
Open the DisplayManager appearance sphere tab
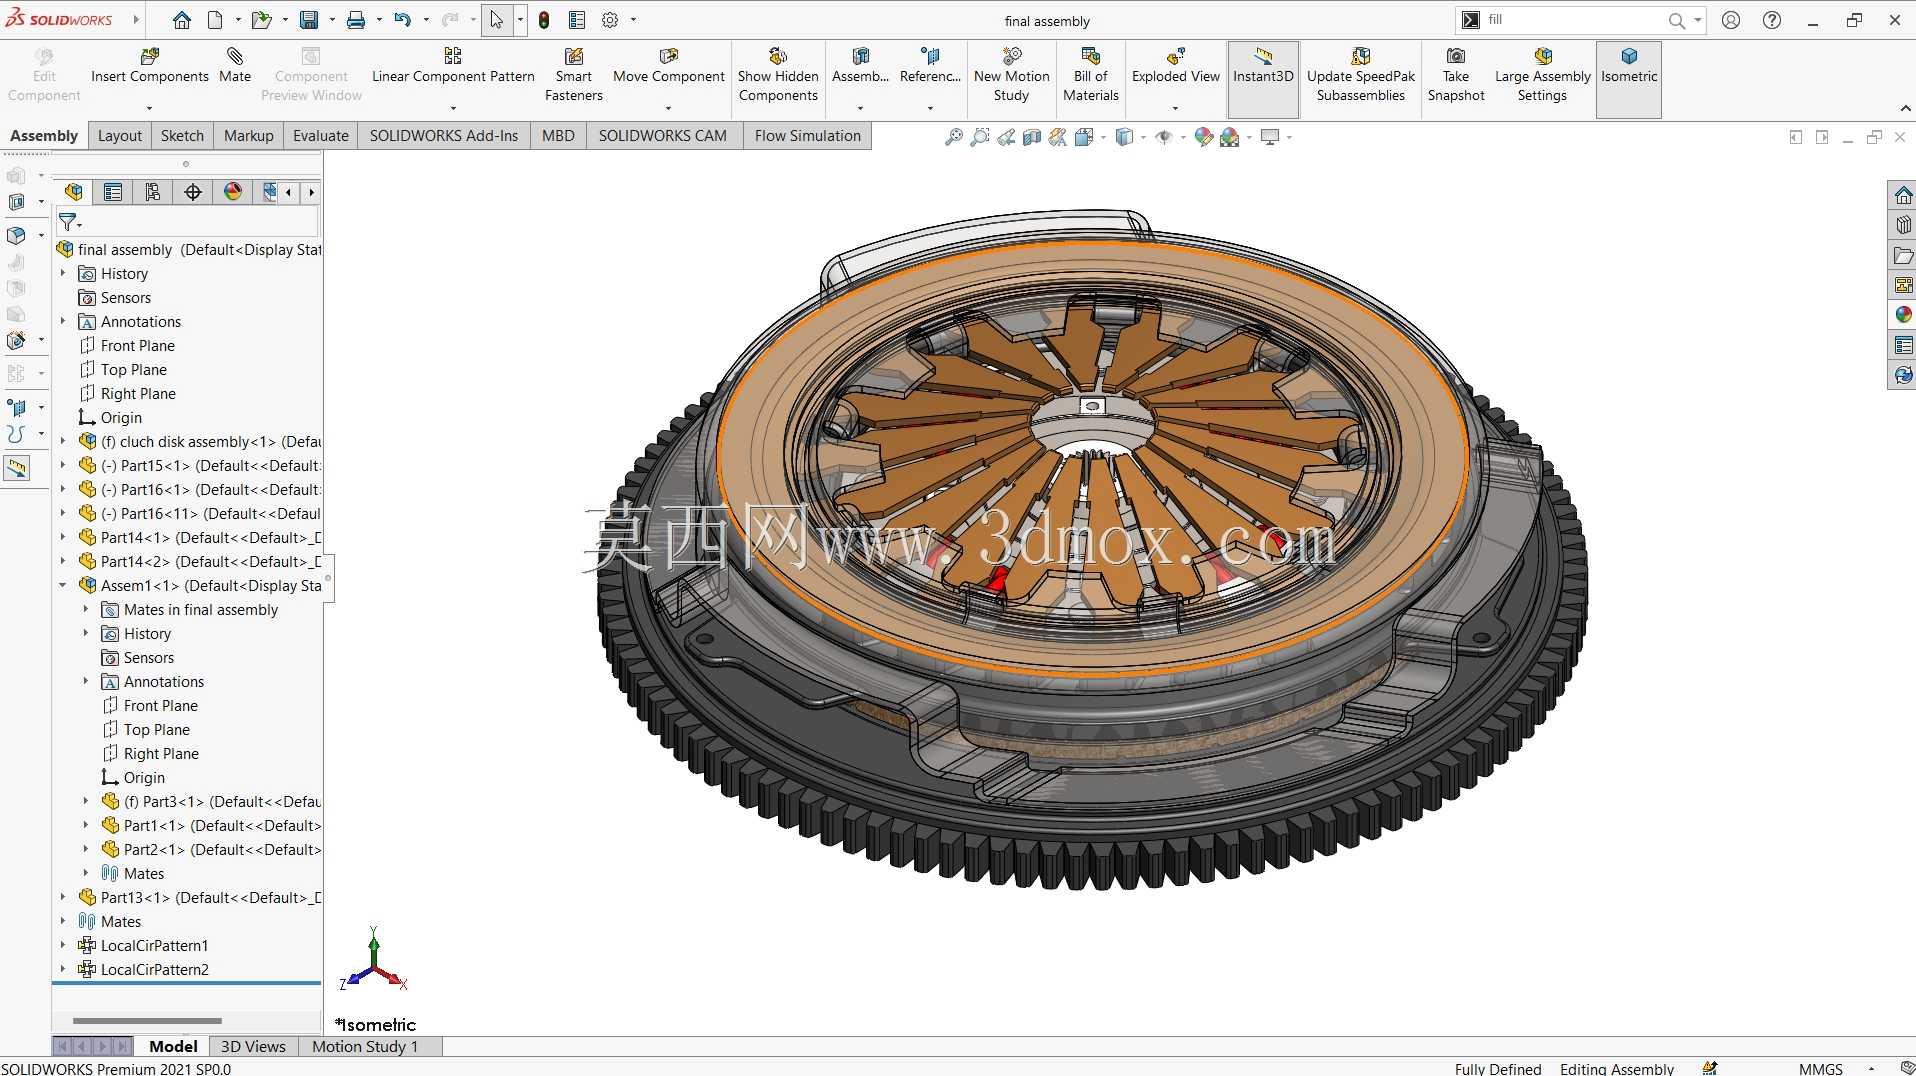233,192
